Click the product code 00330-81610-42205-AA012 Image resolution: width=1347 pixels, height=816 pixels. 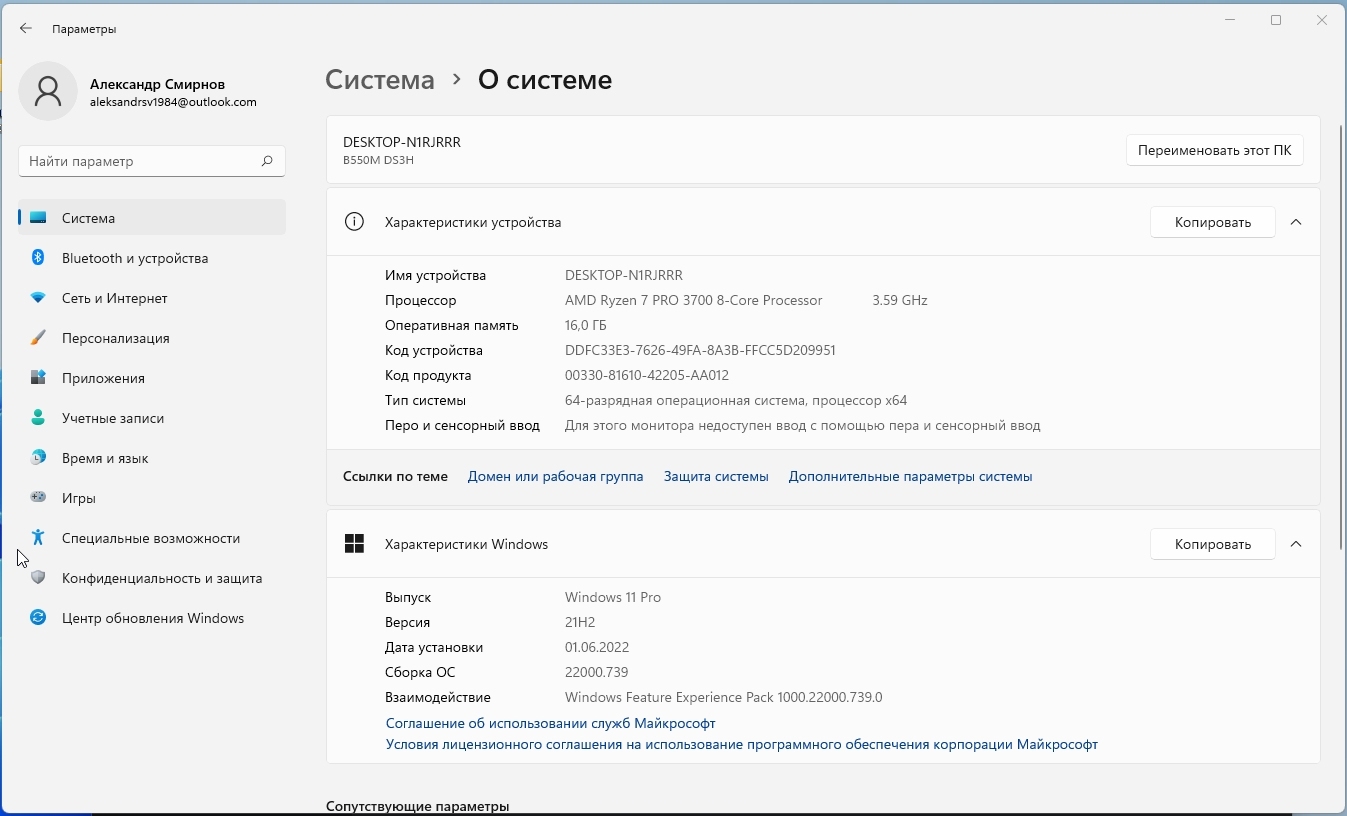coord(647,376)
